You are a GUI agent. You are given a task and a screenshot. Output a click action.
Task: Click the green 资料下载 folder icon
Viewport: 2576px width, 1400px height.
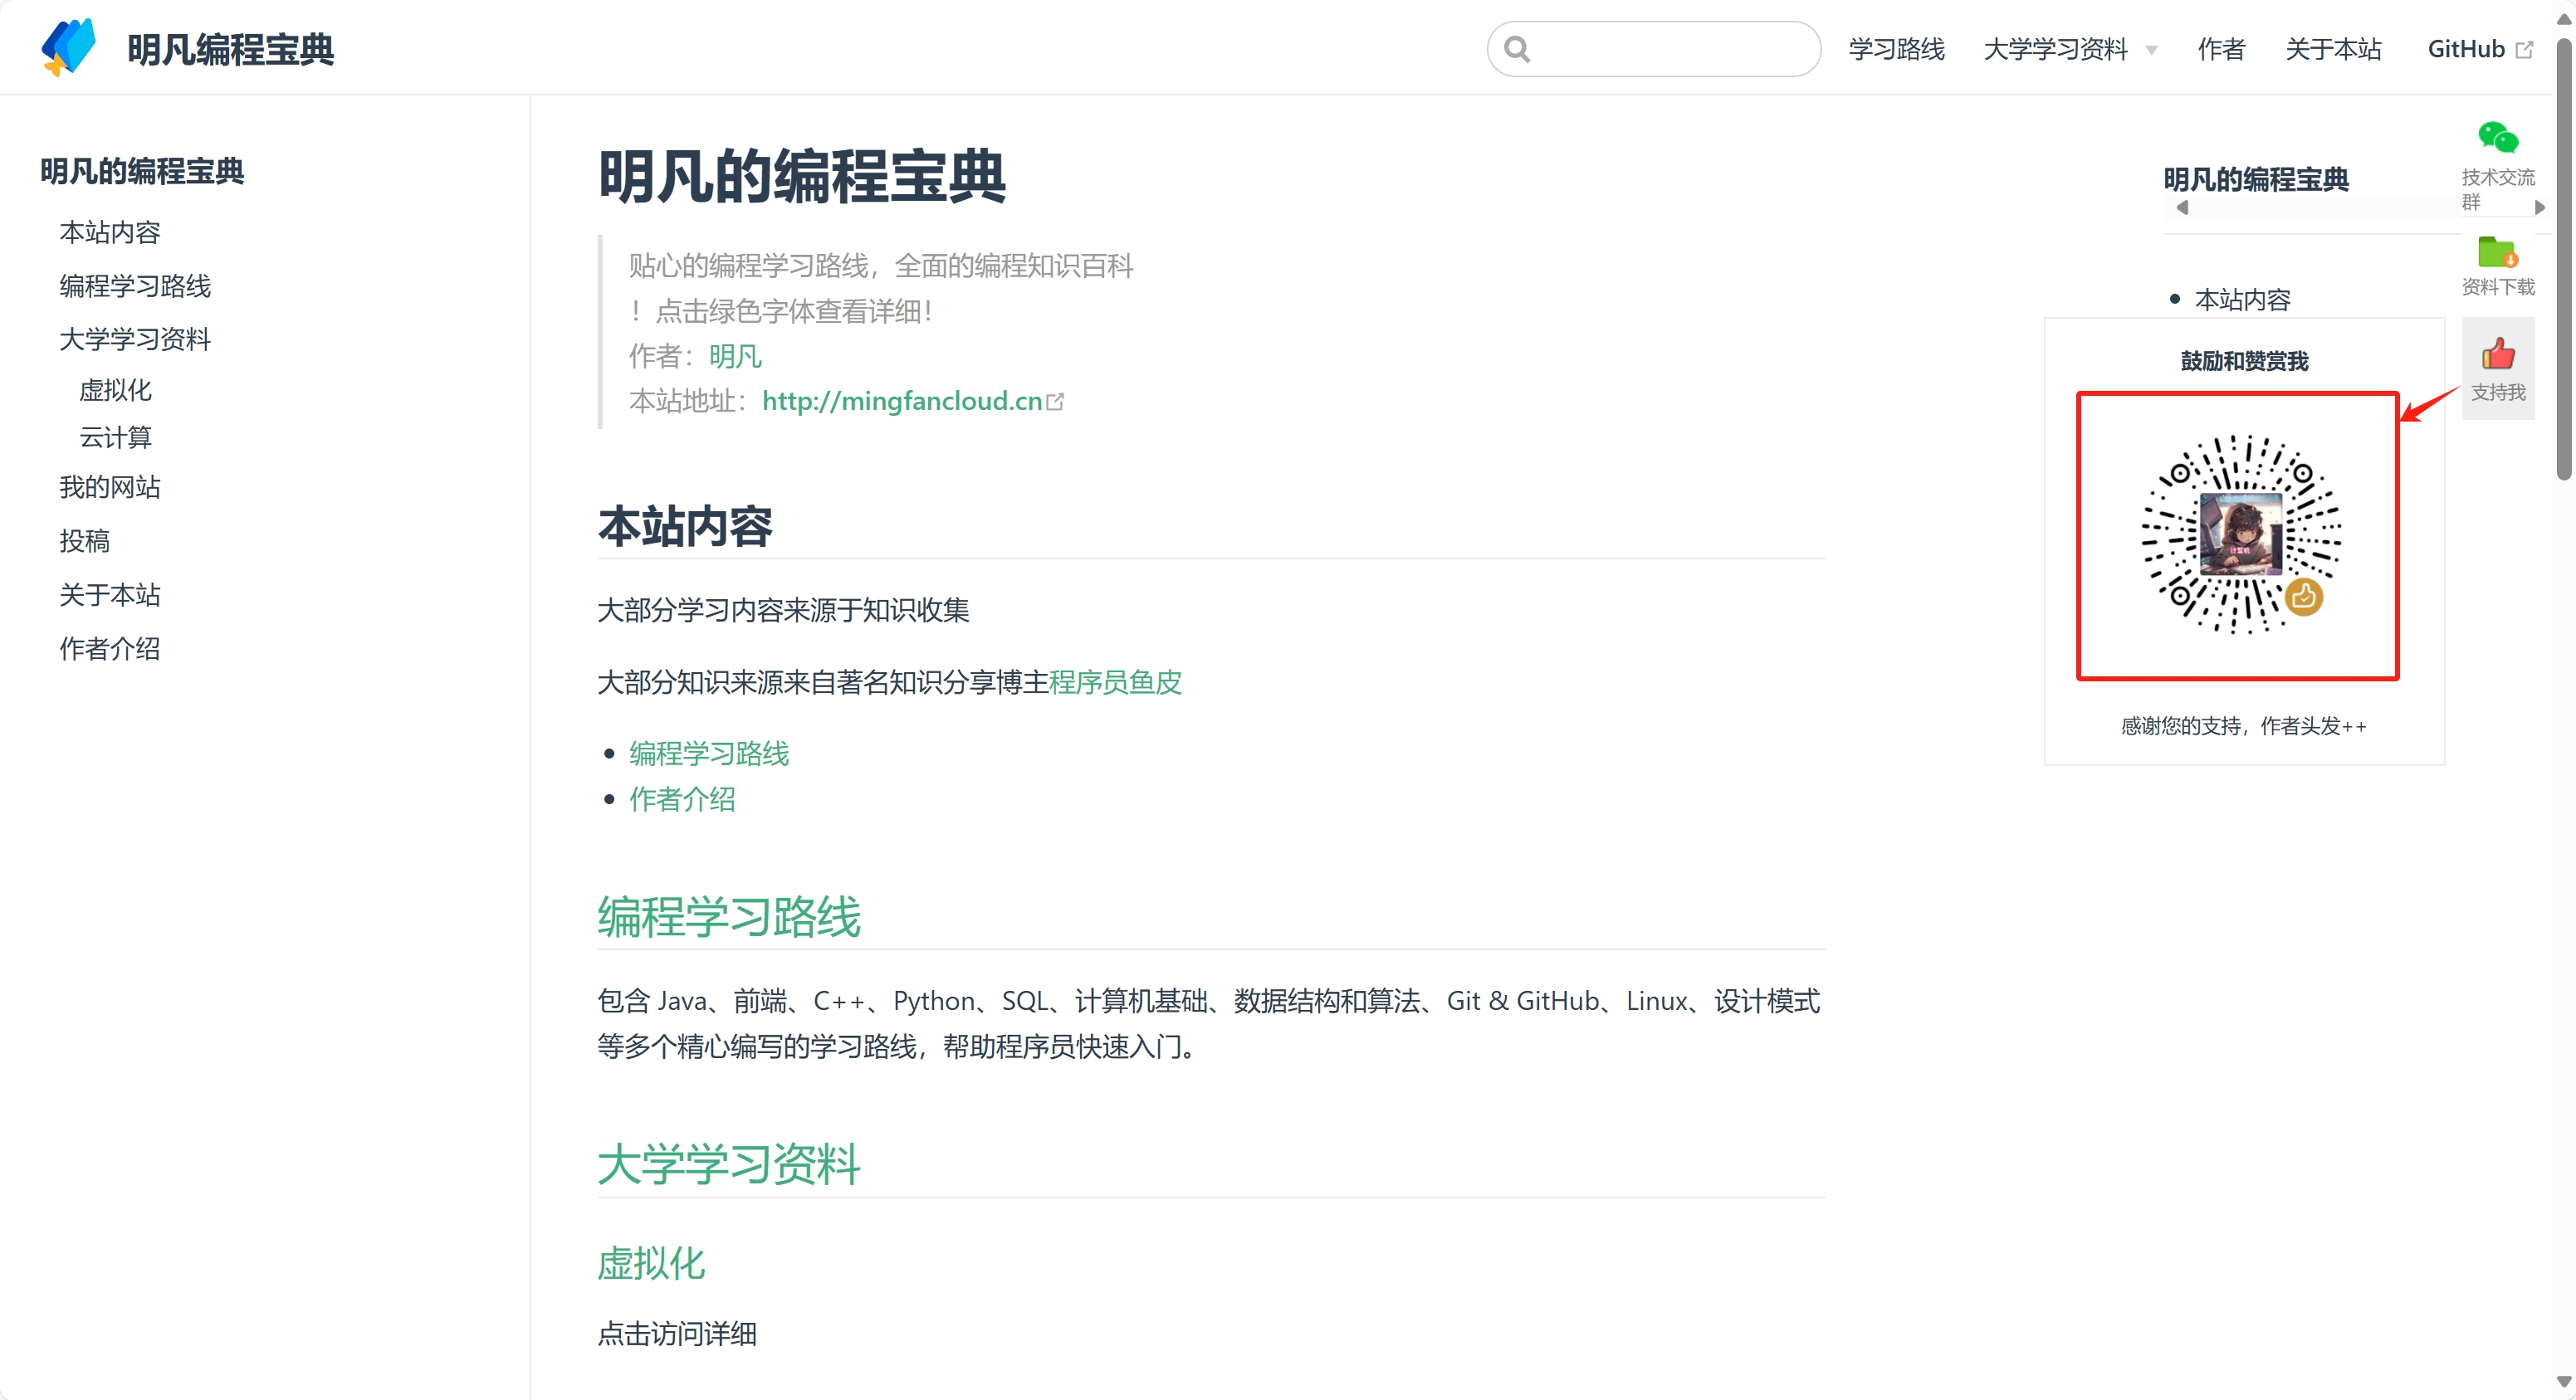2497,252
